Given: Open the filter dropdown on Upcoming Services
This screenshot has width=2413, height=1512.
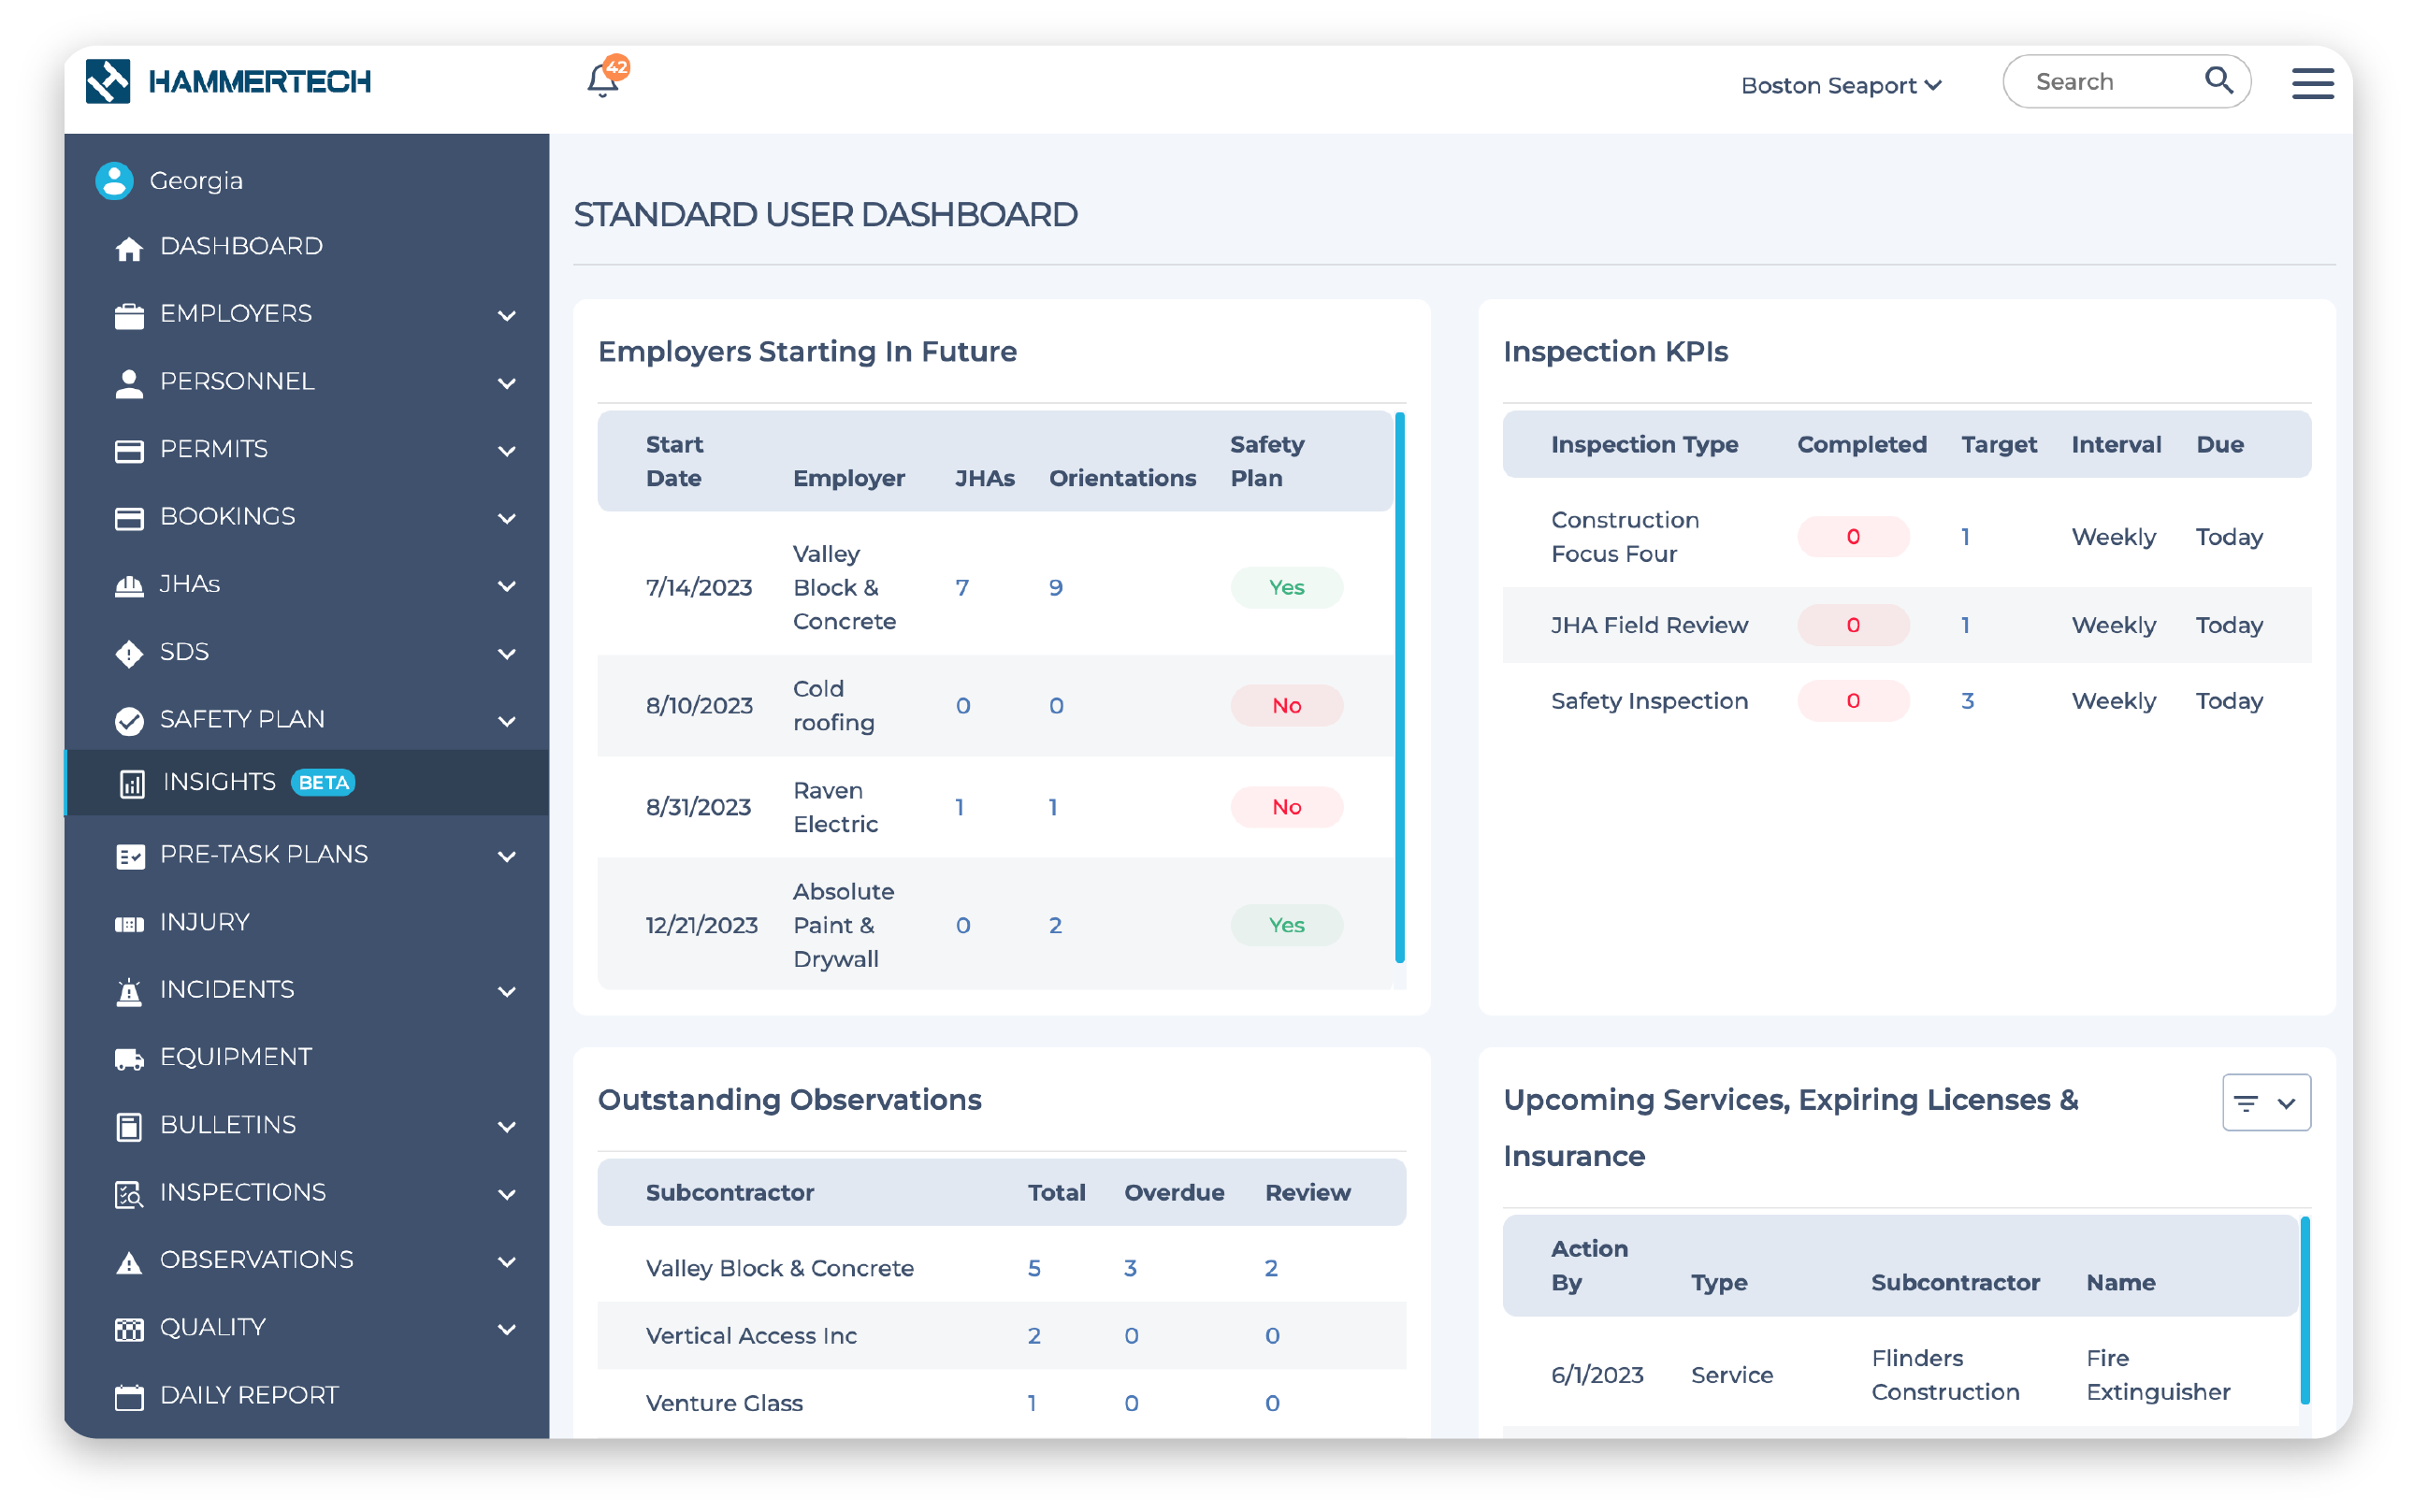Looking at the screenshot, I should coord(2265,1102).
